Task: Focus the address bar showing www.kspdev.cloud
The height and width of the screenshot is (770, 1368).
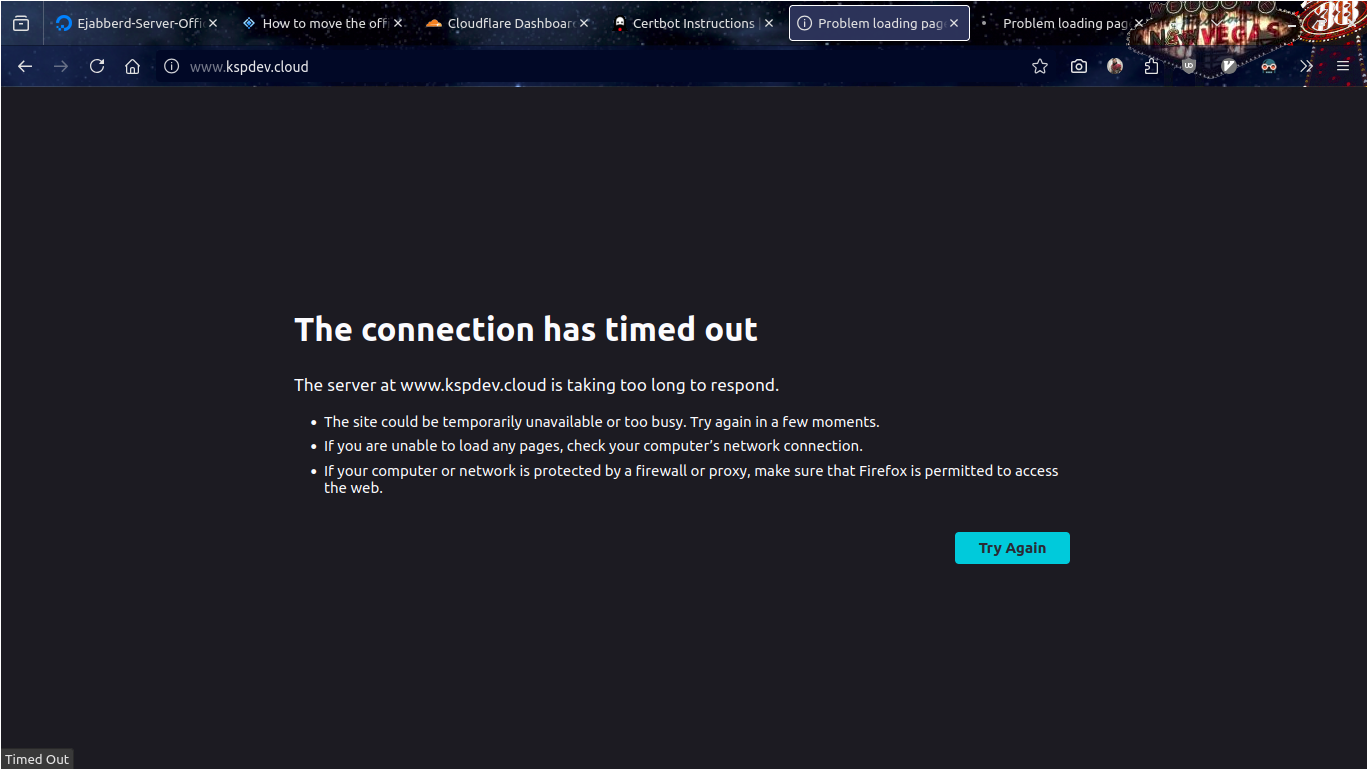Action: (x=590, y=66)
